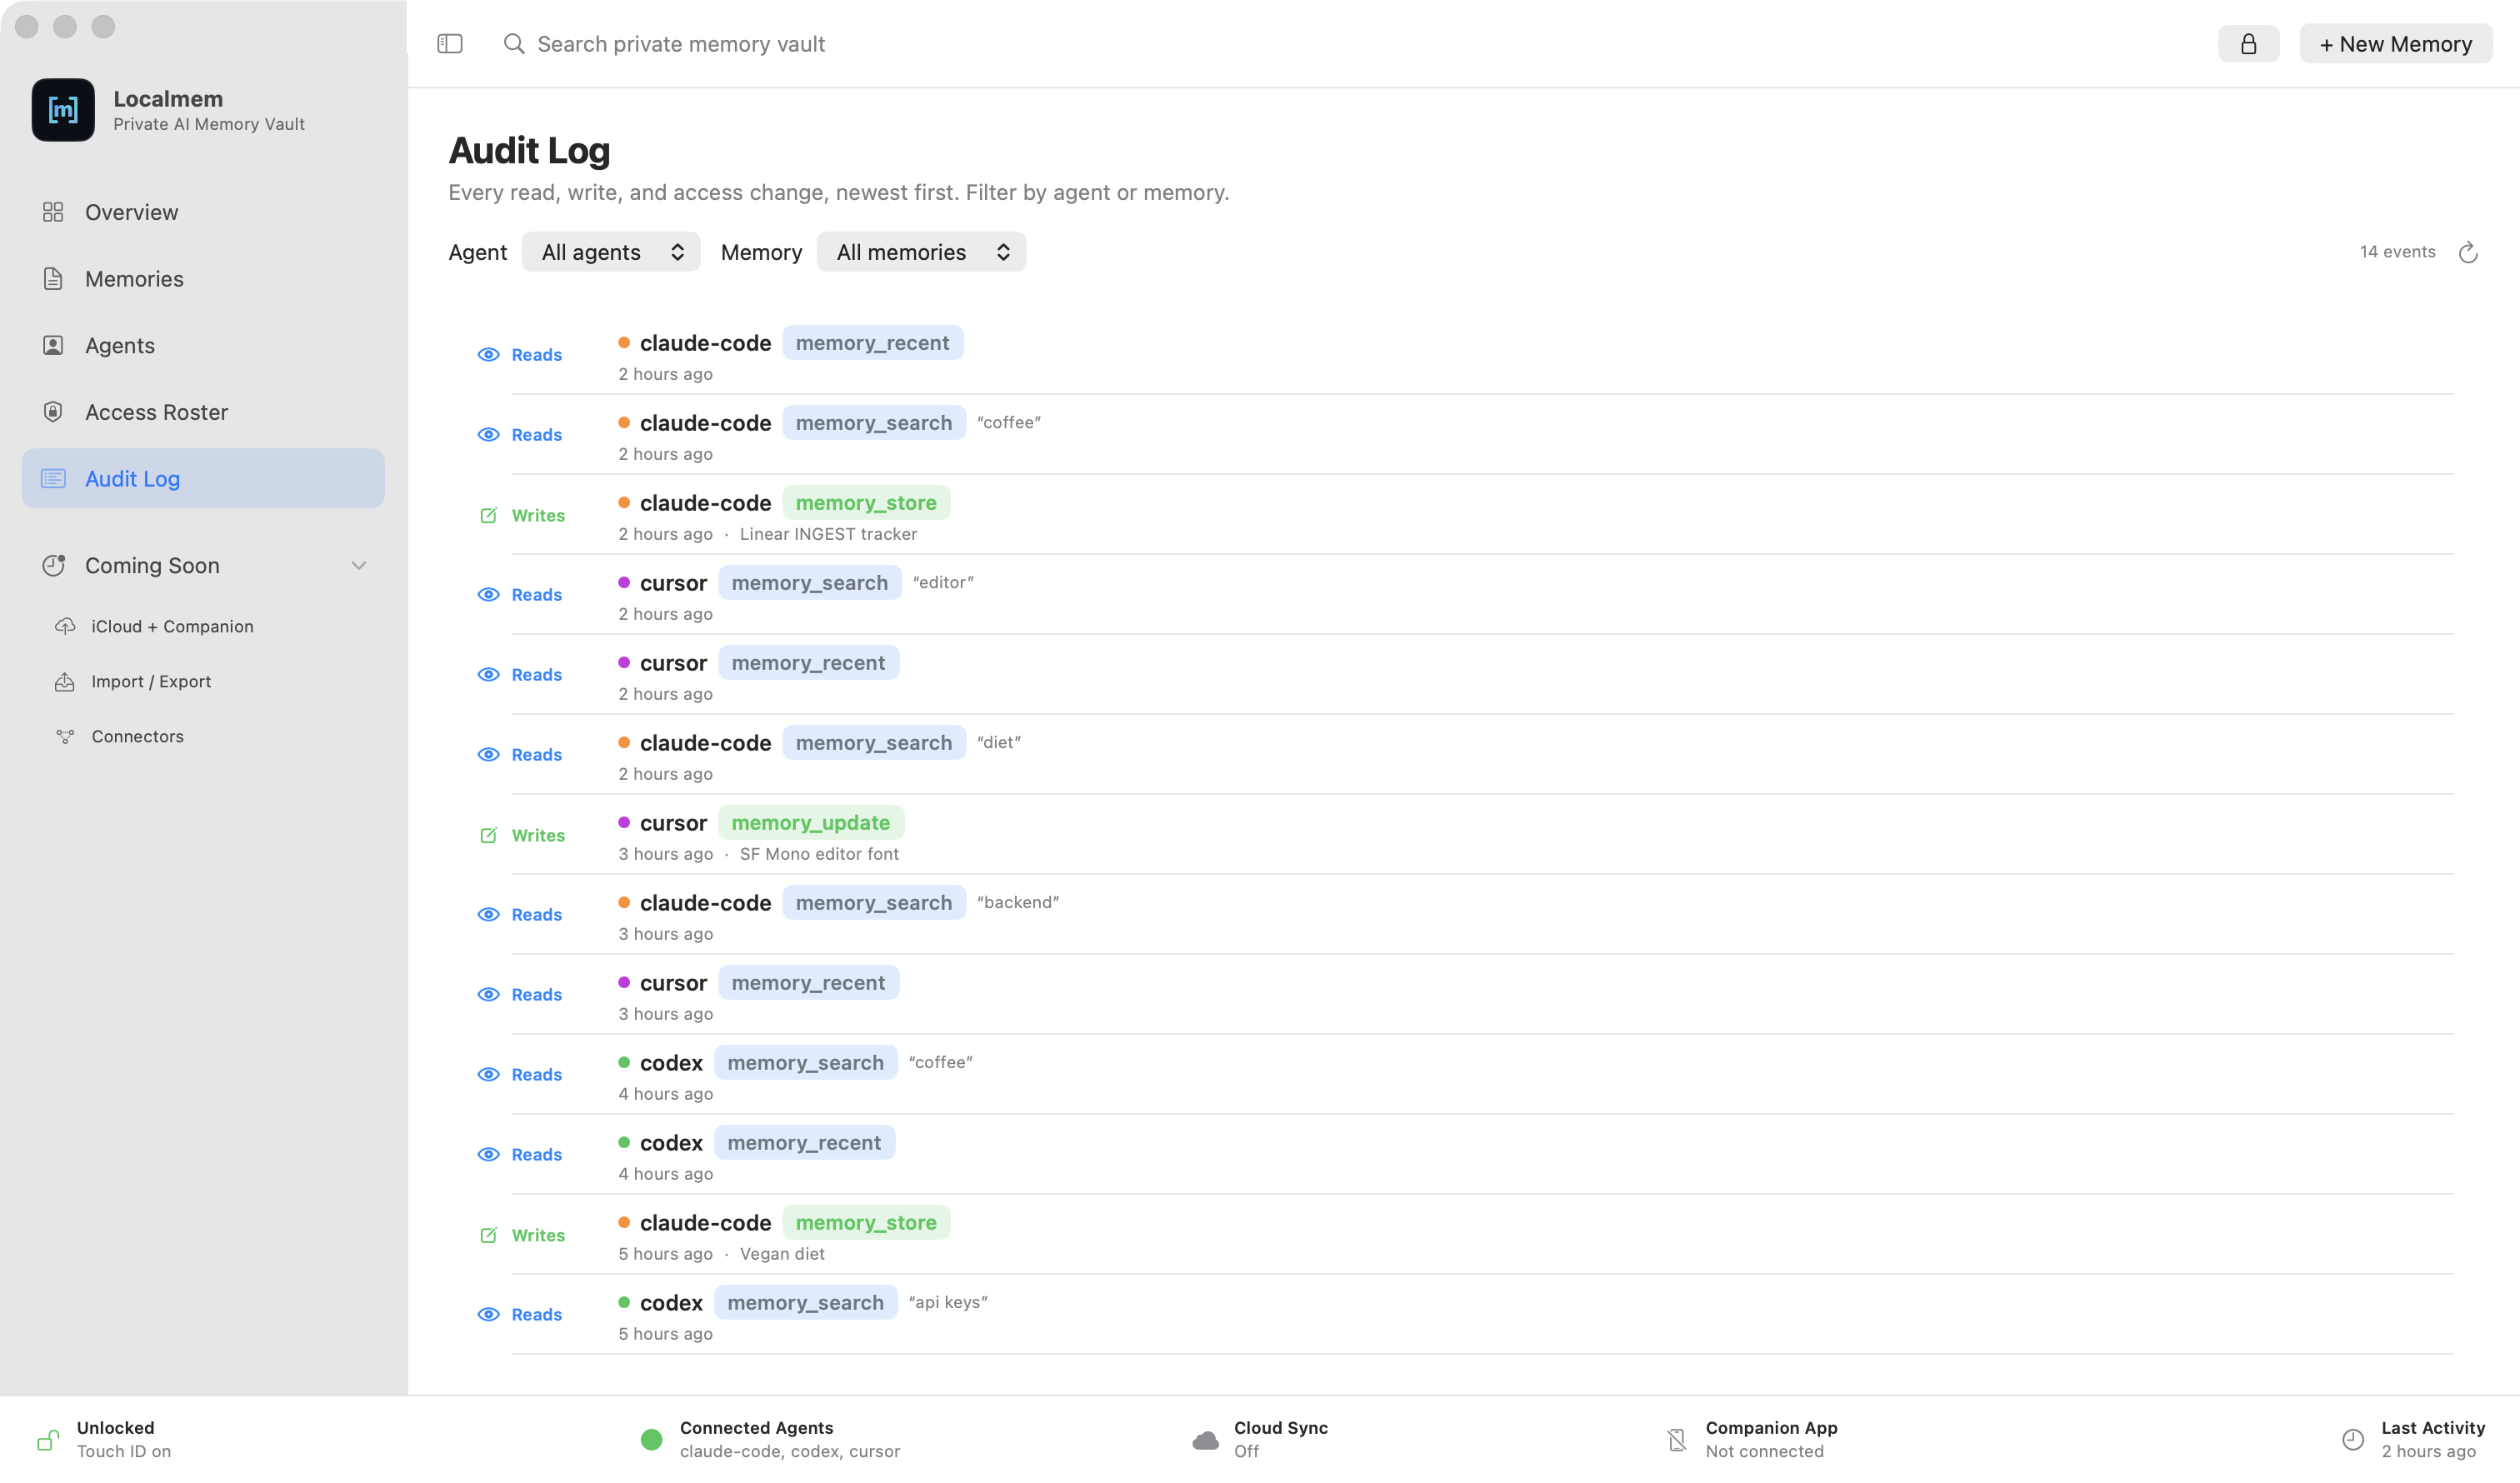Click the memory_search tag with query "diet"

click(873, 743)
